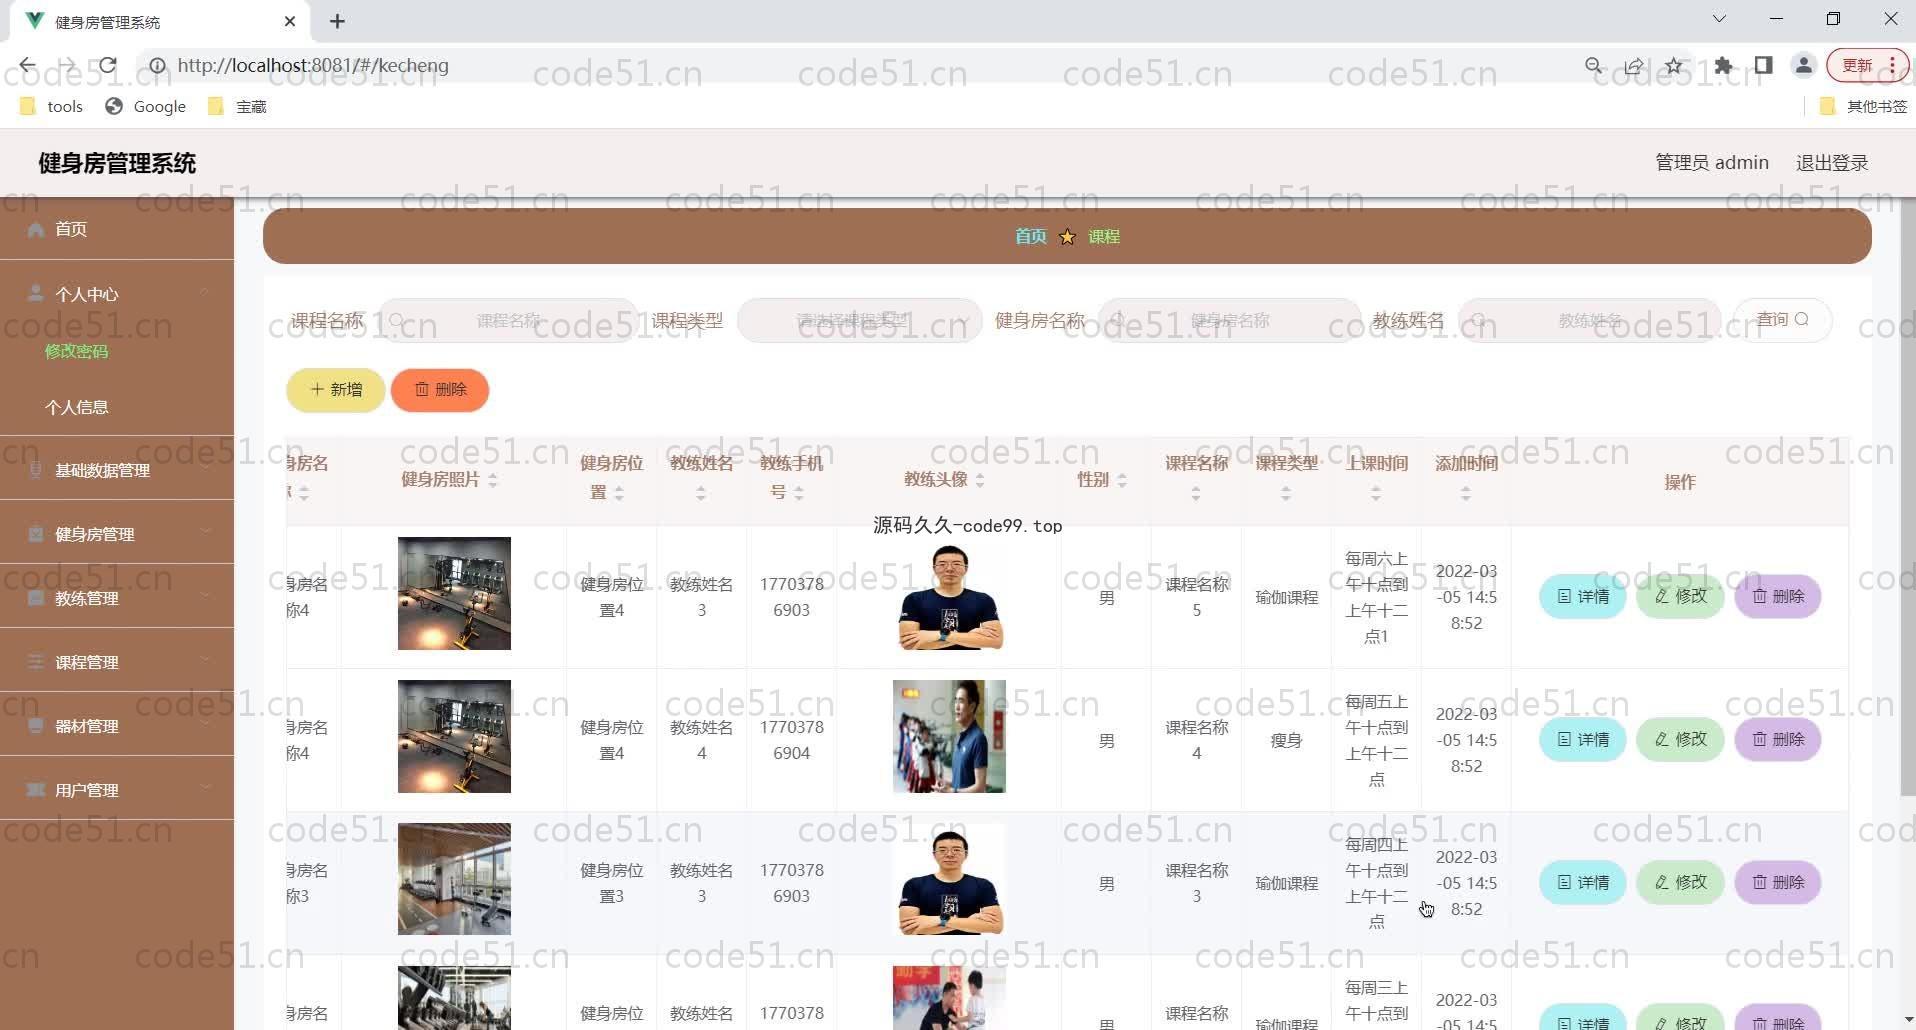The width and height of the screenshot is (1916, 1030).
Task: Focus the 健身房名称 search field
Action: [x=1229, y=320]
